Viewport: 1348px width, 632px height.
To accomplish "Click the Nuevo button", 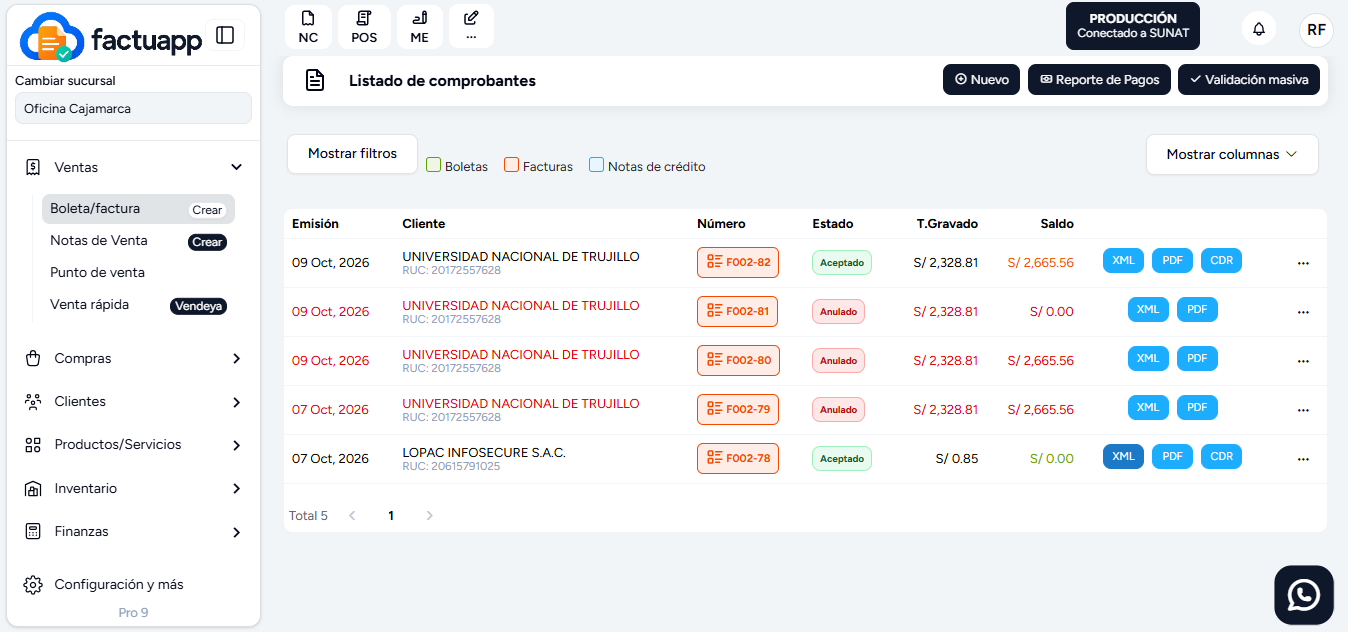I will point(982,80).
